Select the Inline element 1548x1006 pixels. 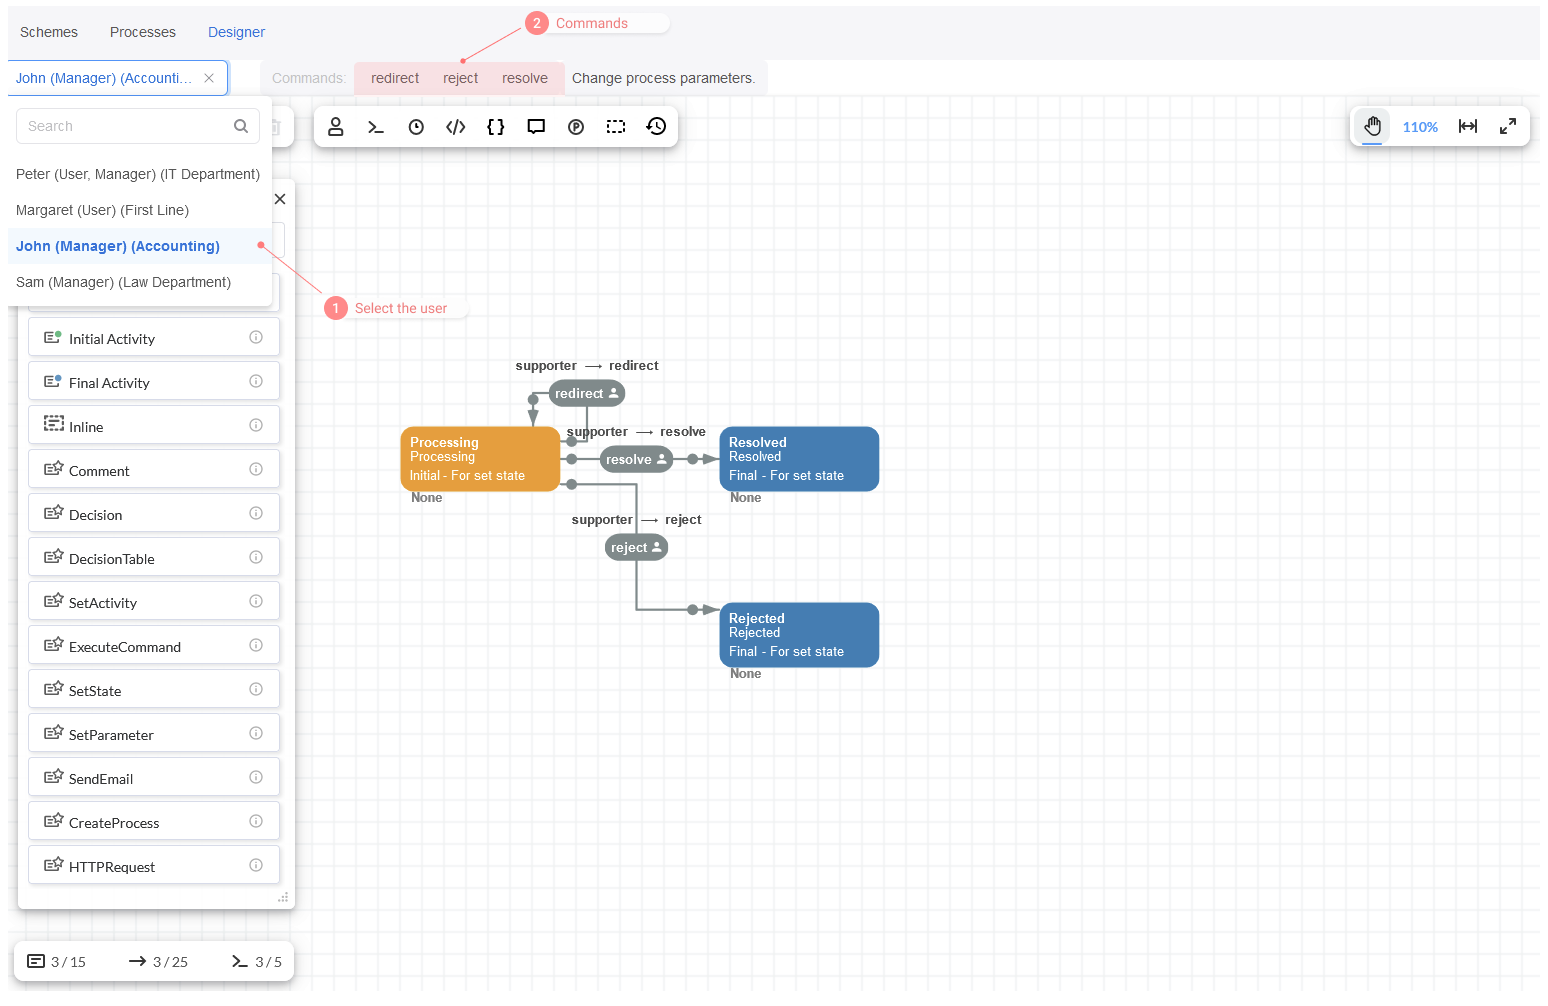pos(154,426)
